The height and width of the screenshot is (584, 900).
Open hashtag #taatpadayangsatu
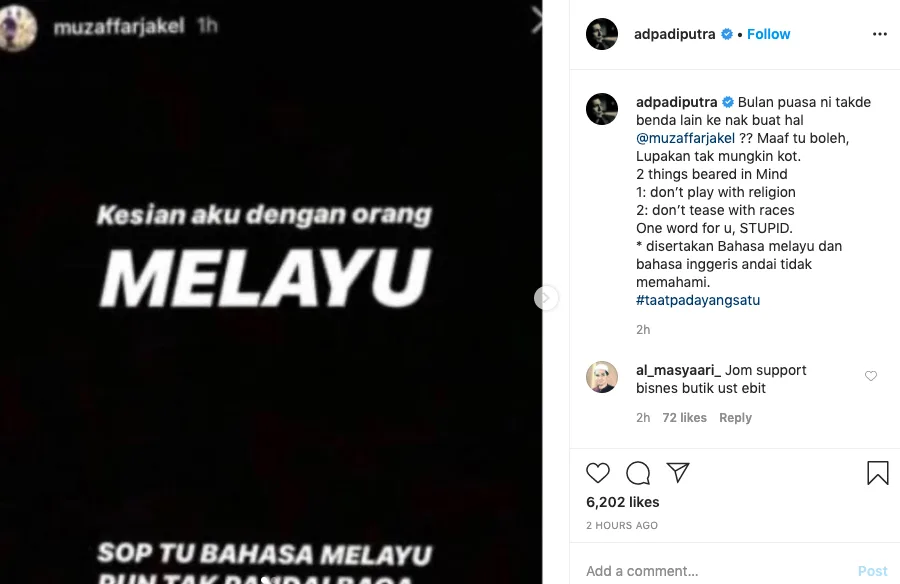click(698, 300)
